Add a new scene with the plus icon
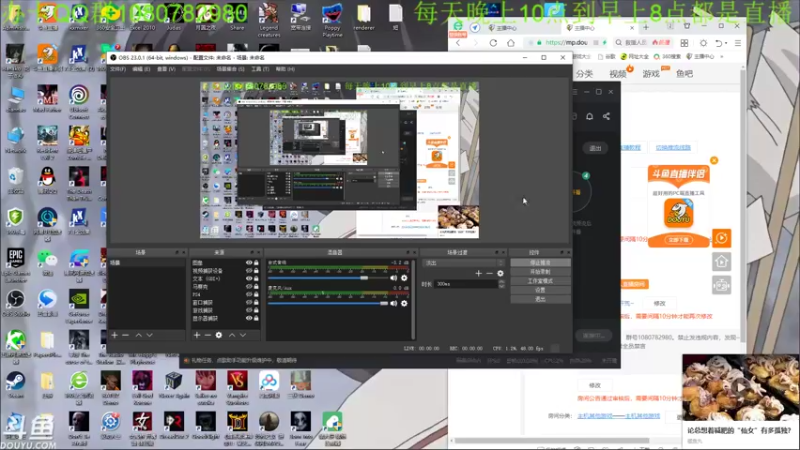800x450 pixels. (x=114, y=335)
